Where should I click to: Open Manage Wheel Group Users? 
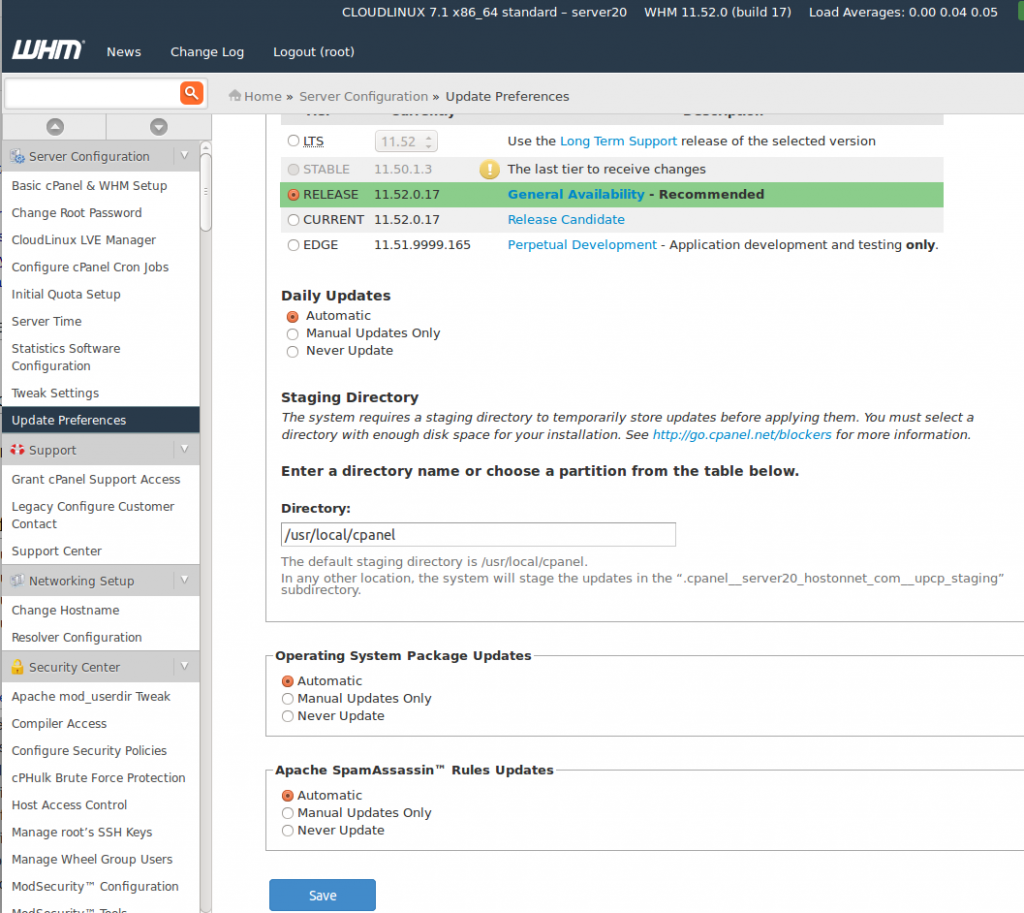point(92,859)
